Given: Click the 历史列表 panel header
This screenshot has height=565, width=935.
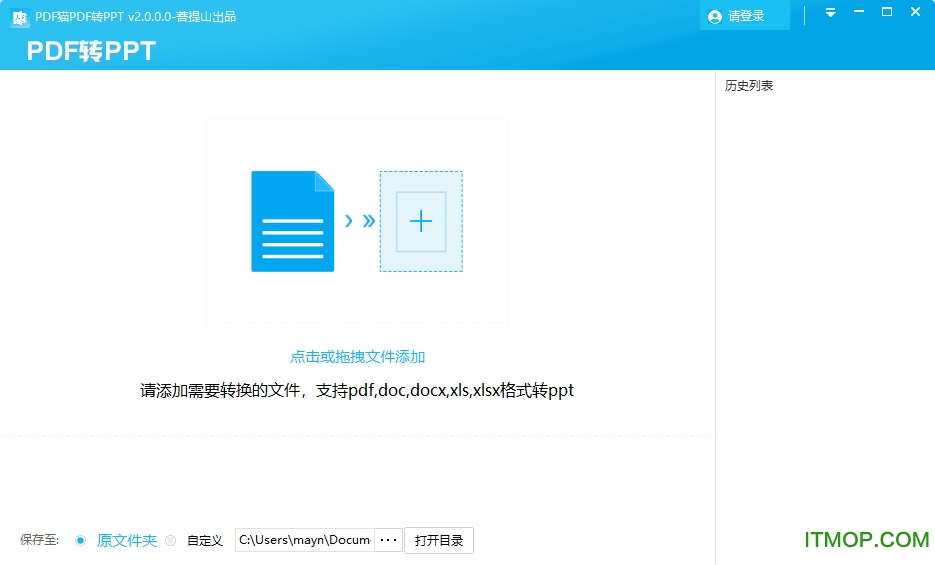Looking at the screenshot, I should [749, 86].
